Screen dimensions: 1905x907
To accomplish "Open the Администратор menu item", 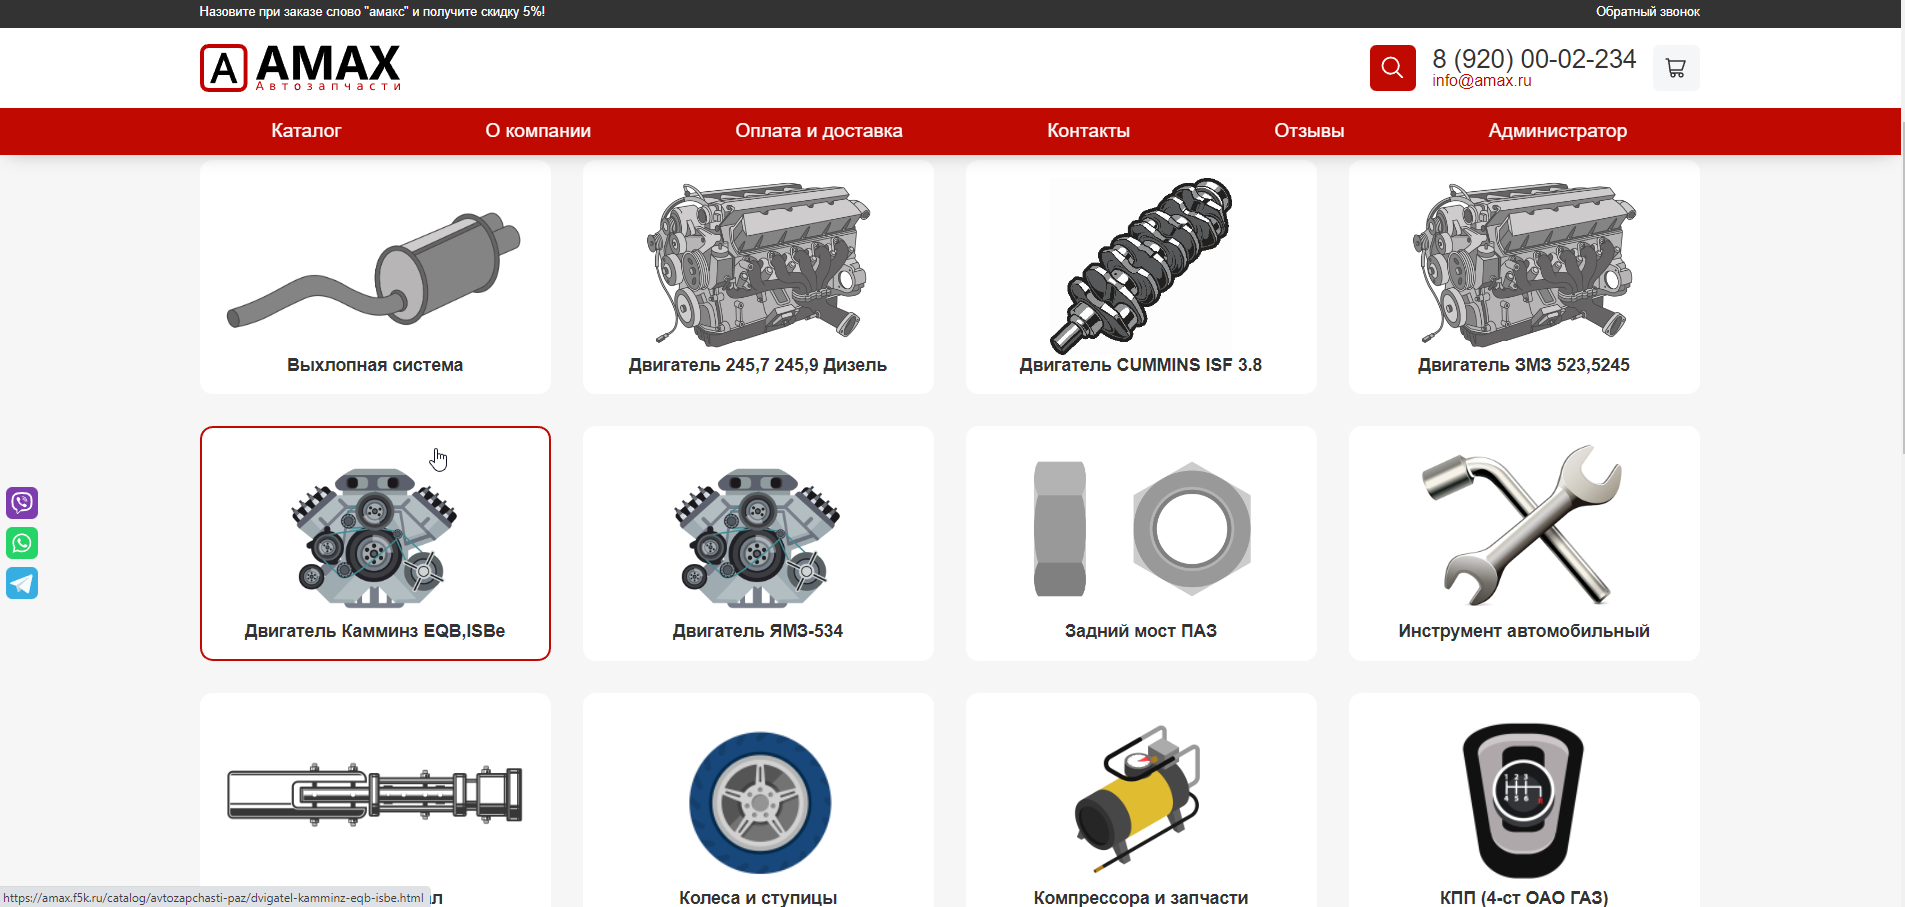I will [x=1557, y=131].
